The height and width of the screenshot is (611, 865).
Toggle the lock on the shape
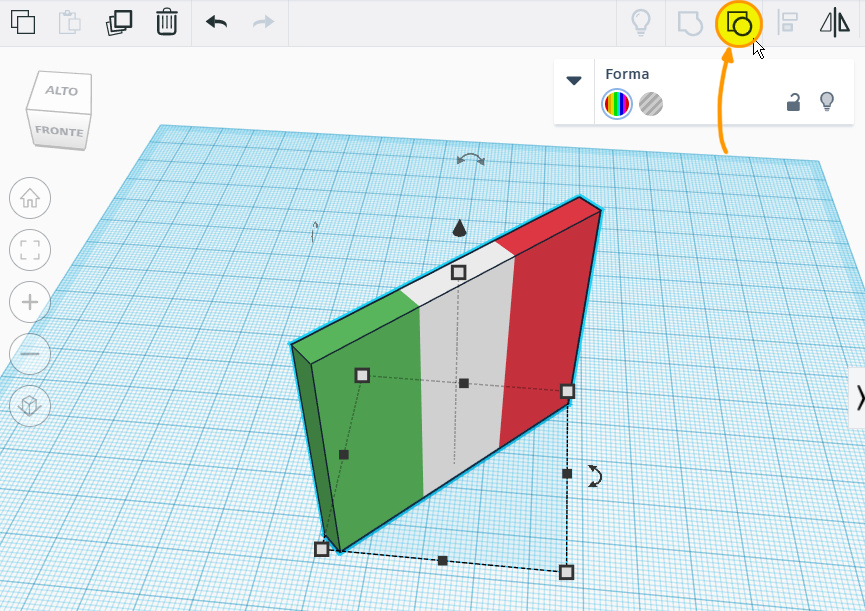coord(793,102)
